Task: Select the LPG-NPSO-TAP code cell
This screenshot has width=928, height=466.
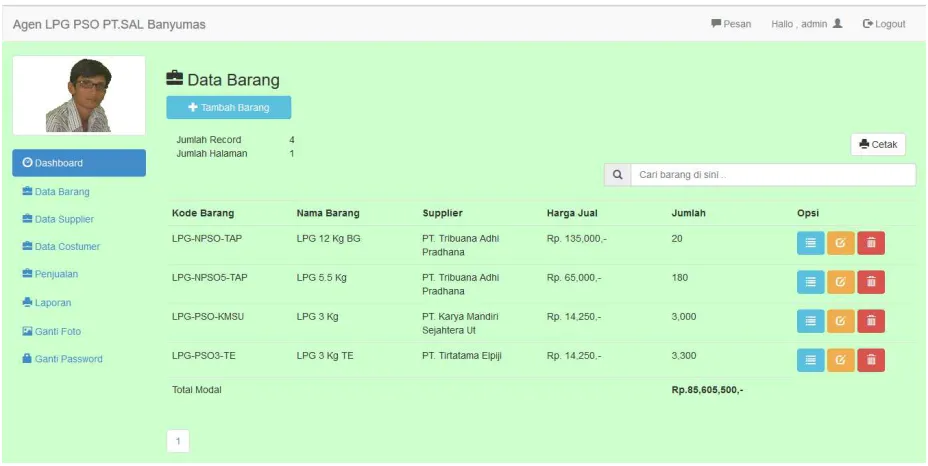Action: pos(207,239)
